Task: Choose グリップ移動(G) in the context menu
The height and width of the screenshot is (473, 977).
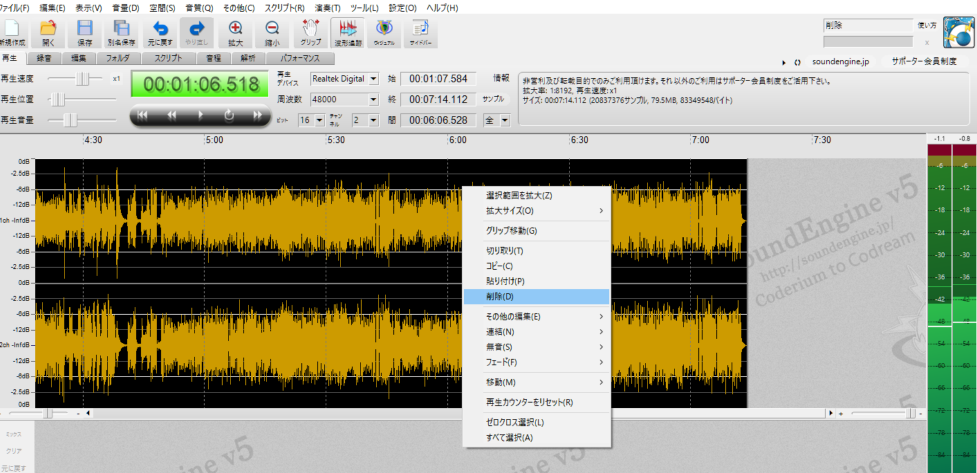Action: pyautogui.click(x=536, y=231)
